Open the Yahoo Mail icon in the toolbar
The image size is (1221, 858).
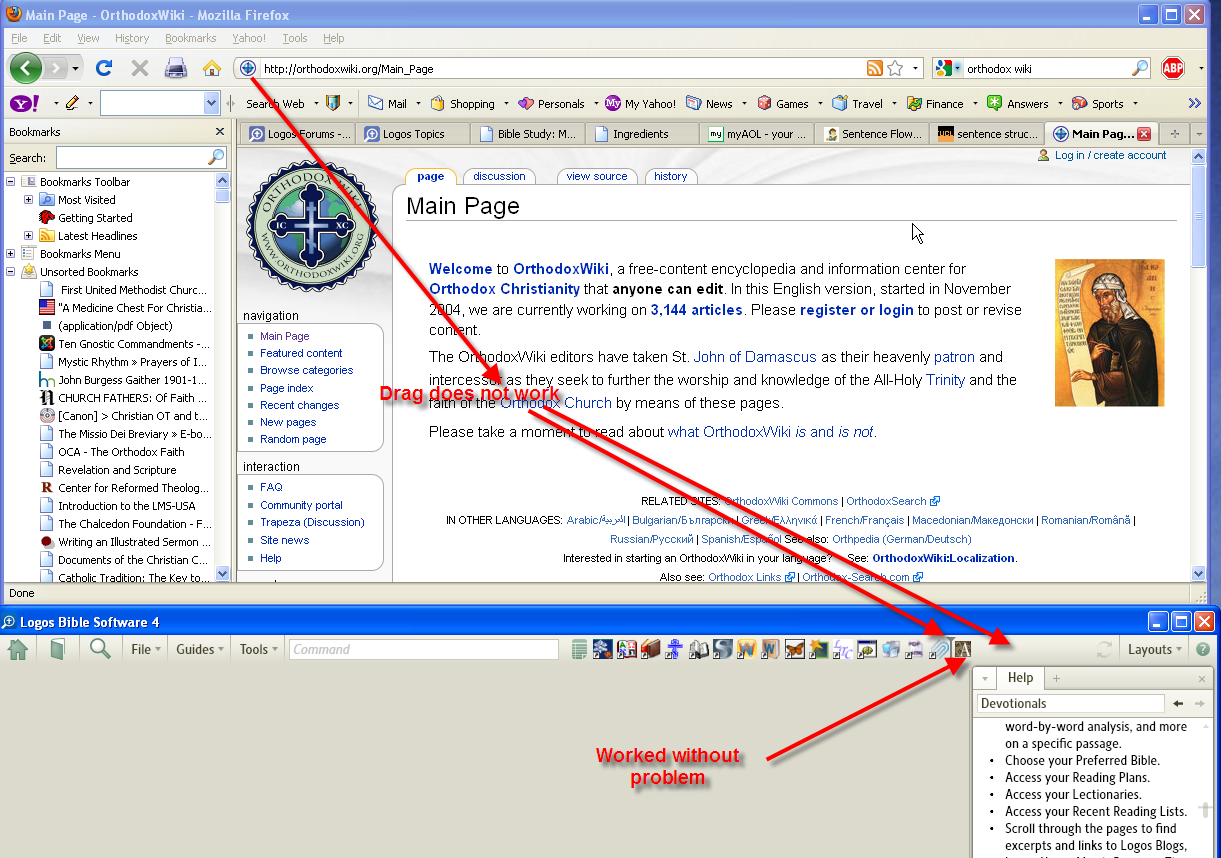[376, 103]
